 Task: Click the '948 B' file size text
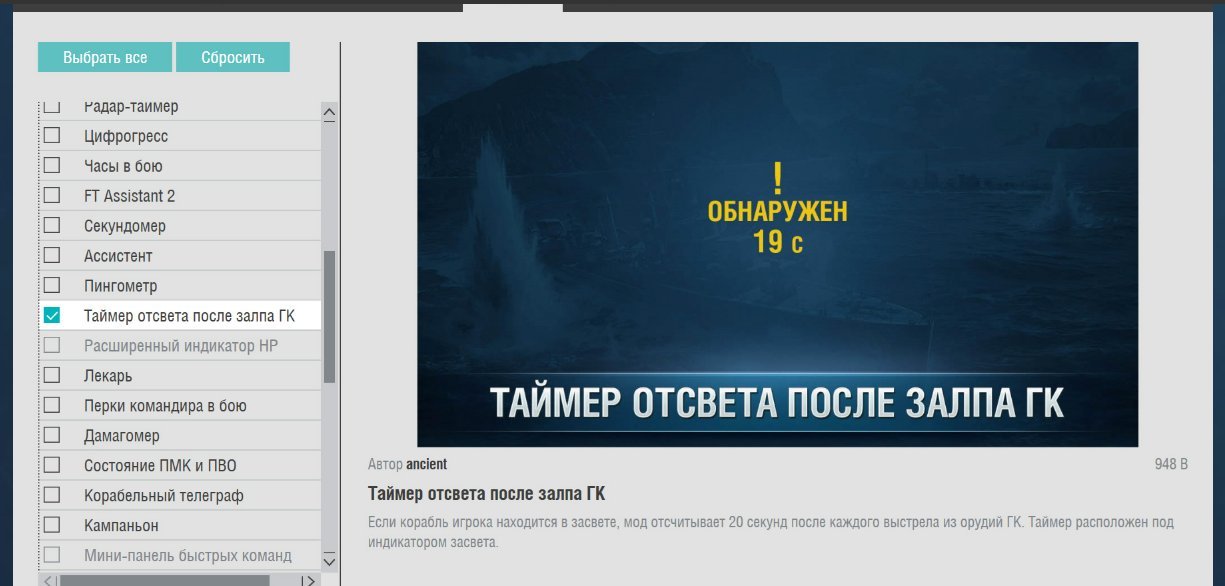1170,464
